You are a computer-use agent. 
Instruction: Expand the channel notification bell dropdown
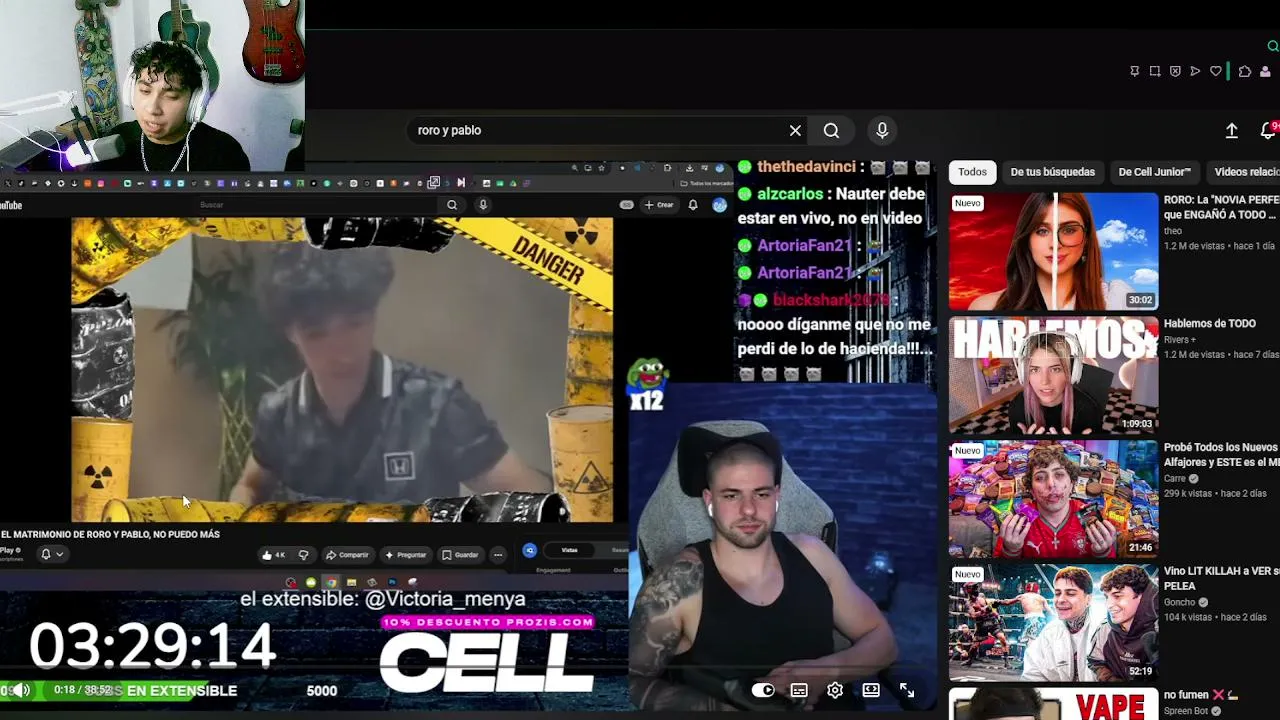(51, 554)
